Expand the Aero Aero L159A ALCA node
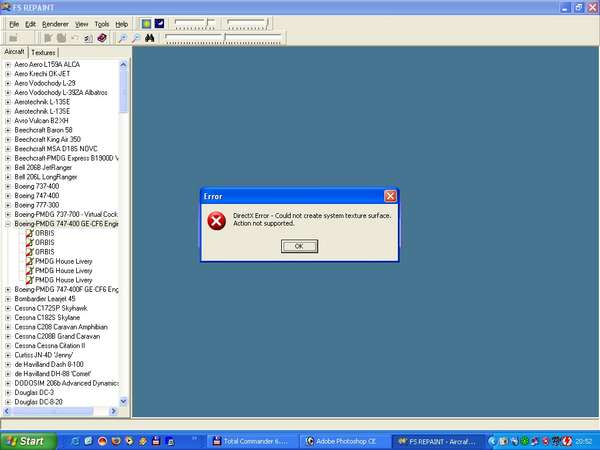 [x=8, y=65]
